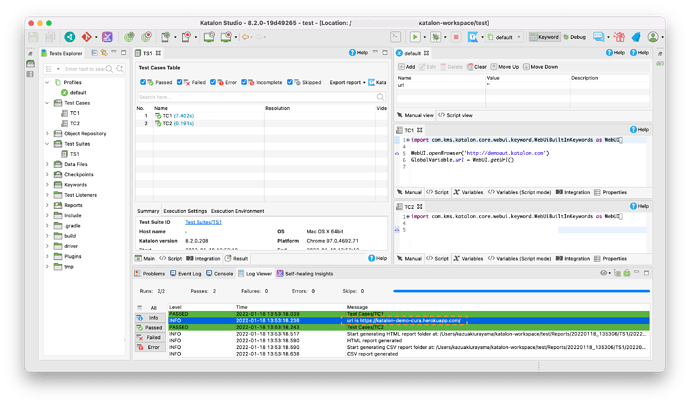
Task: Open the Run button dropdown arrow
Action: click(x=425, y=37)
